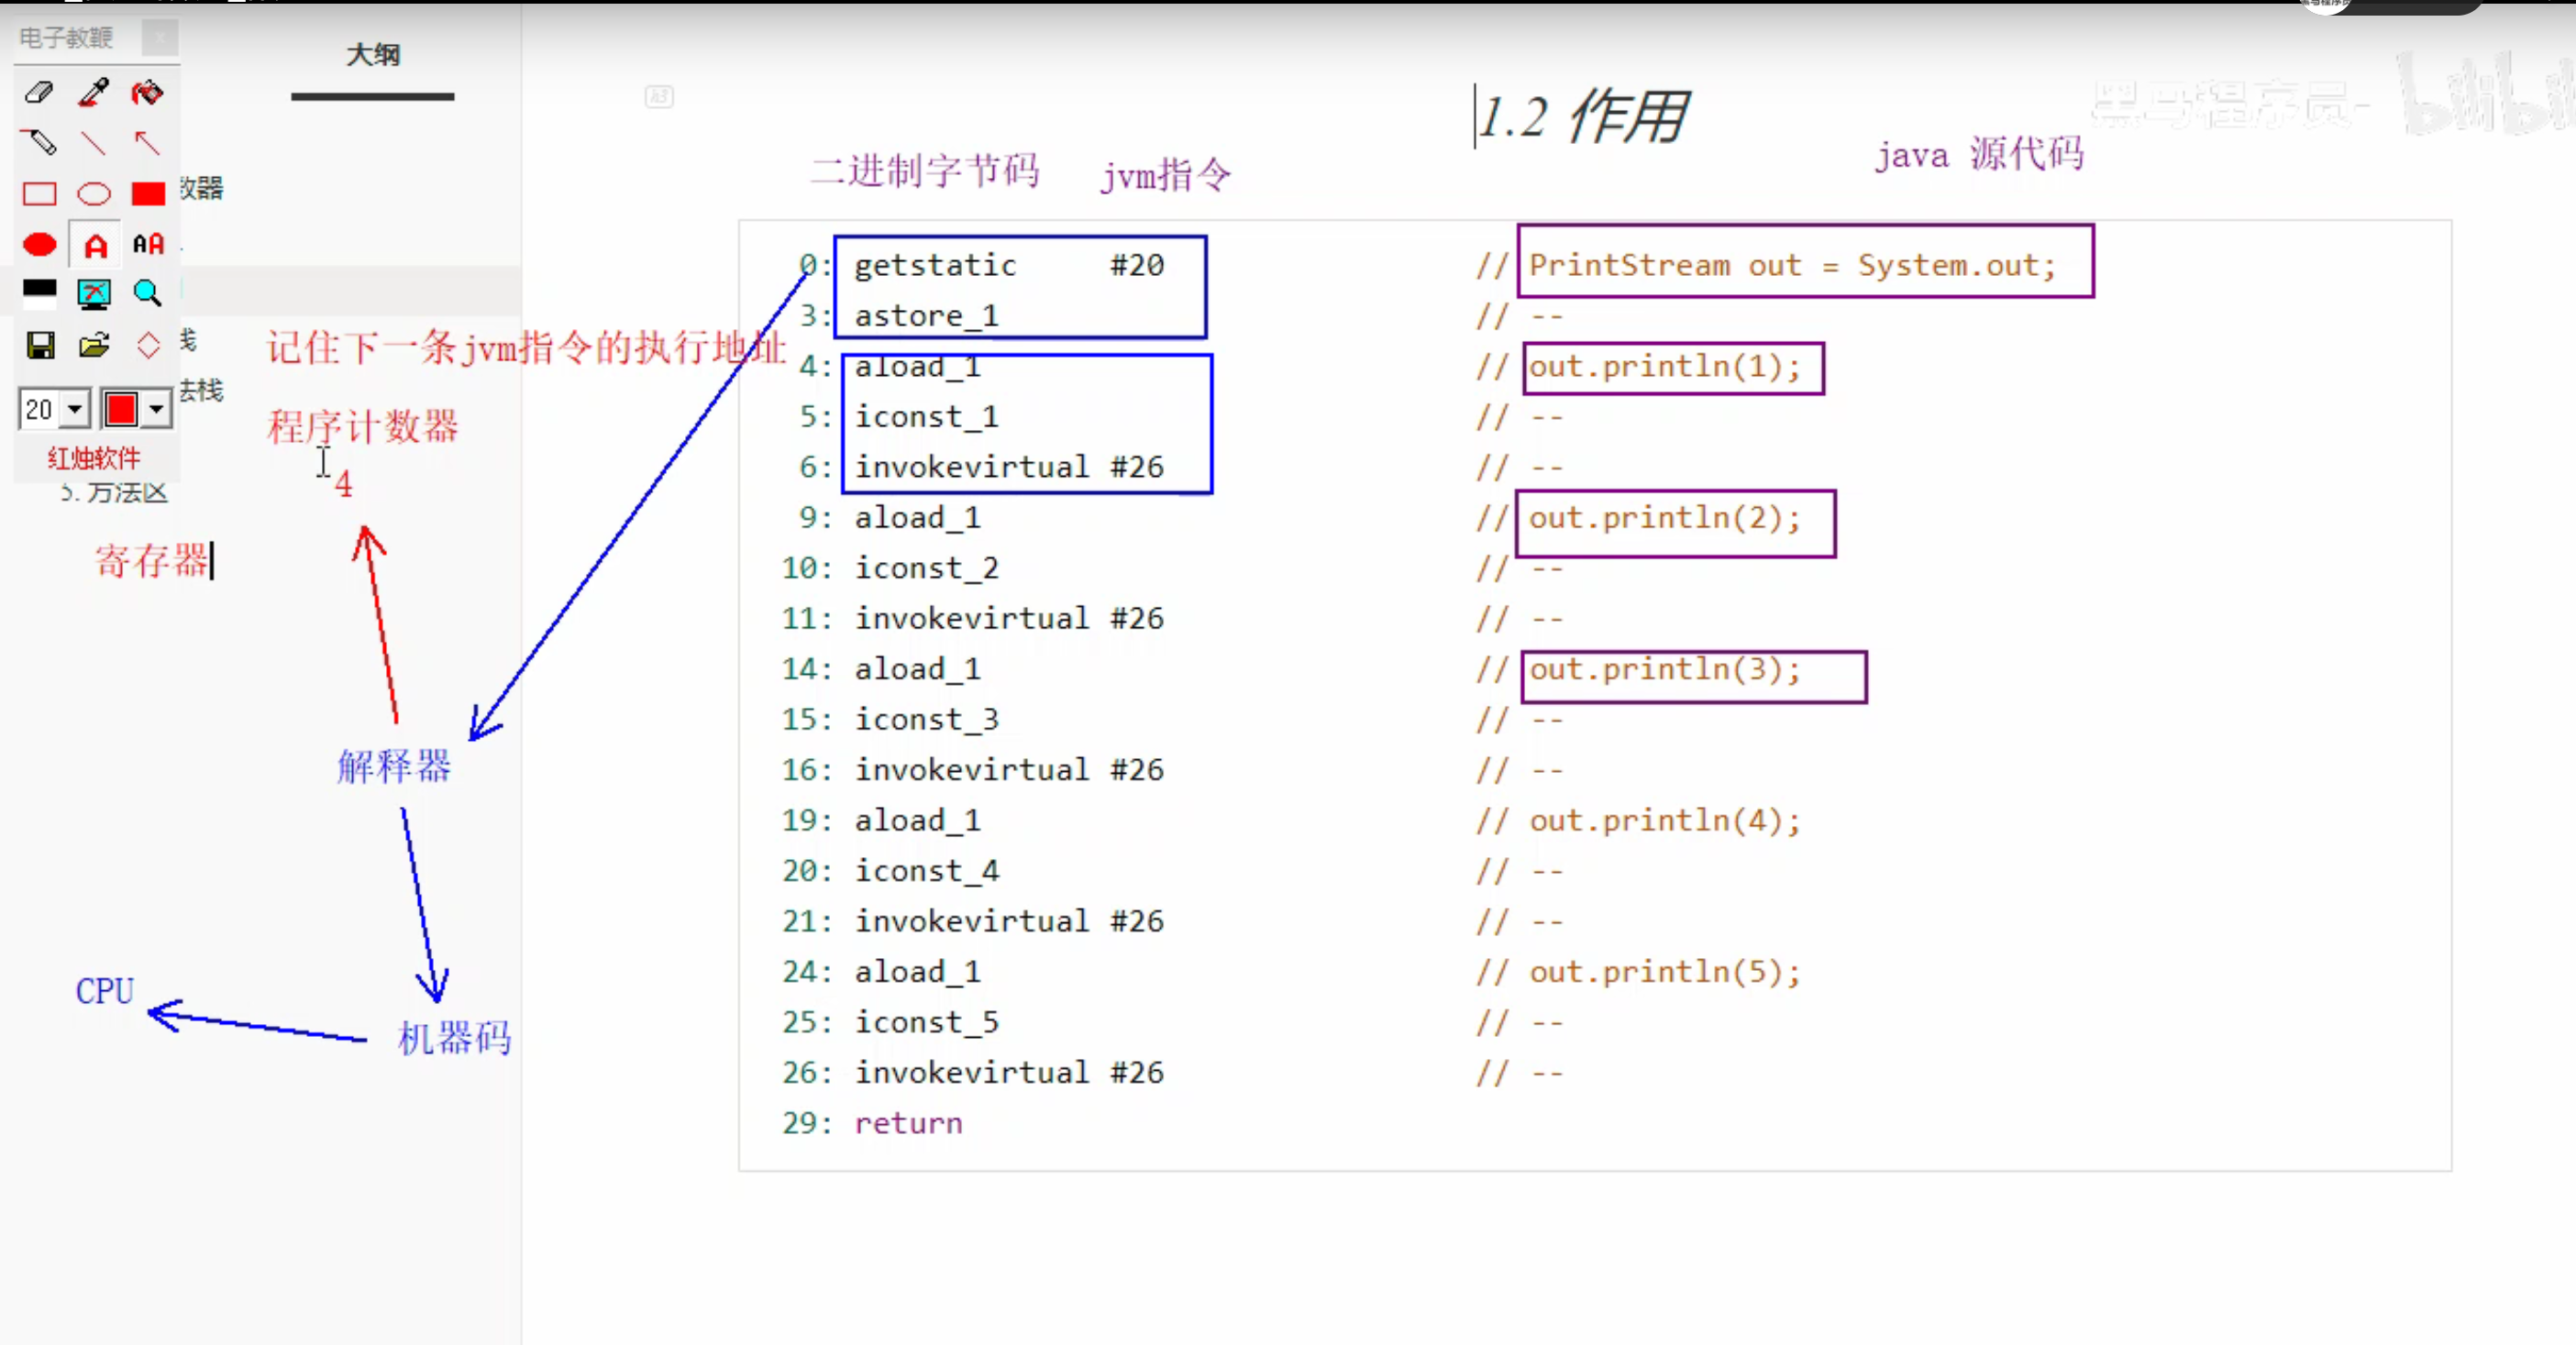Image resolution: width=2576 pixels, height=1345 pixels.
Task: Click the small gray icon beside the outline panel
Action: click(659, 96)
